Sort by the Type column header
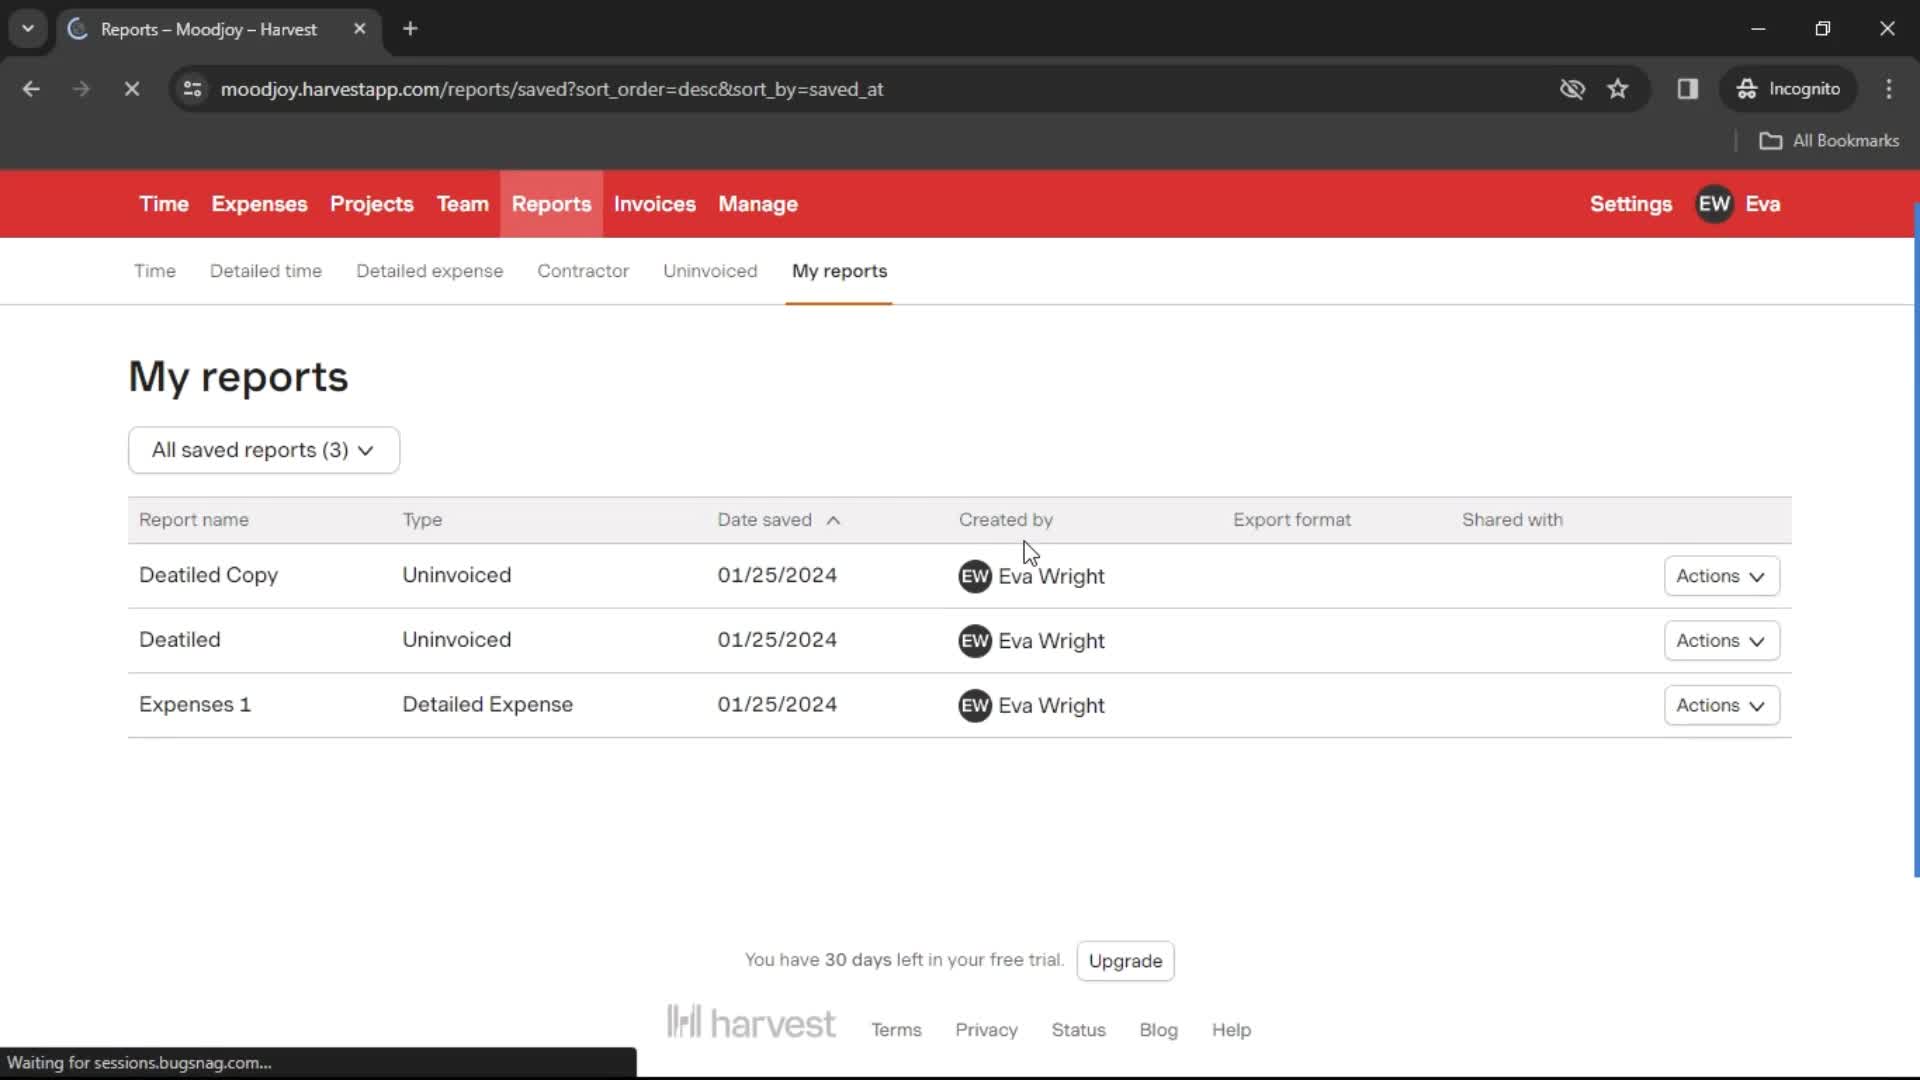 422,520
